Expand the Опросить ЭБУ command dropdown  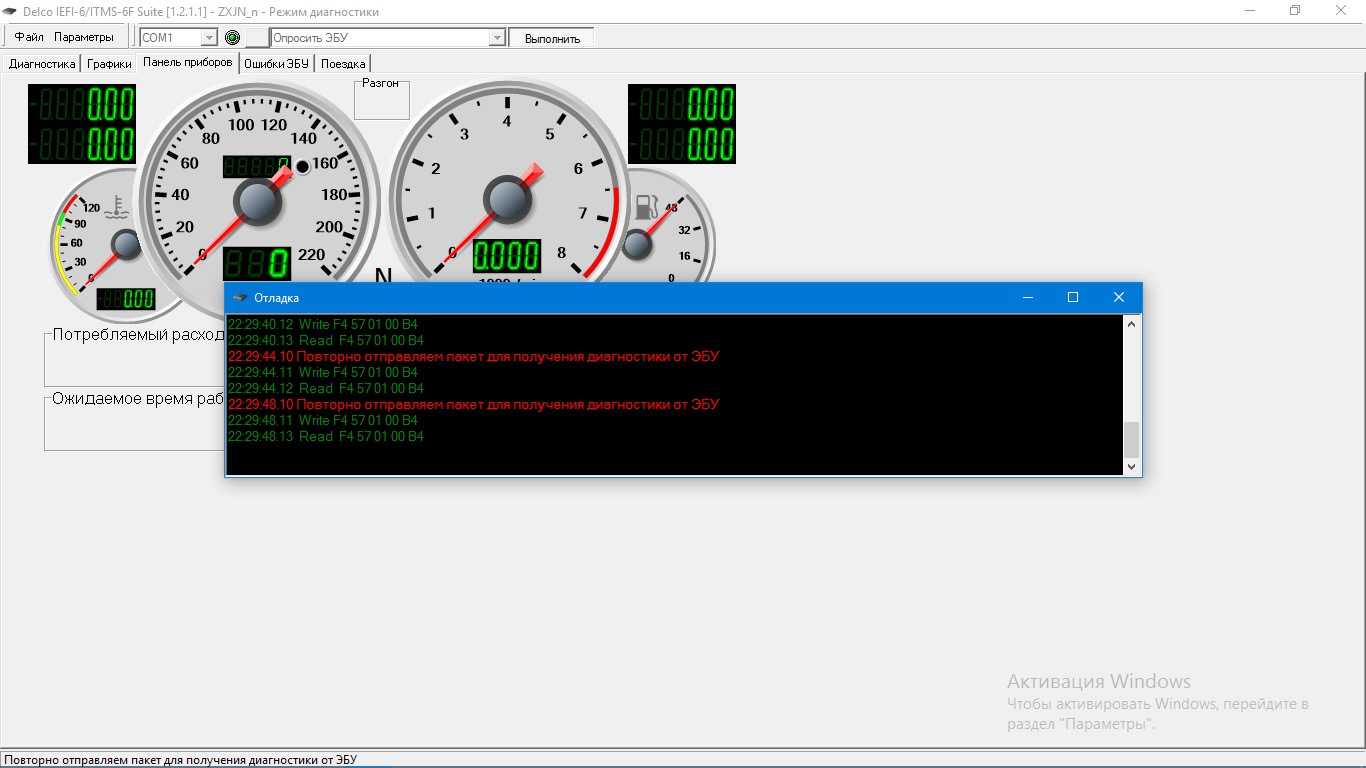pos(497,38)
